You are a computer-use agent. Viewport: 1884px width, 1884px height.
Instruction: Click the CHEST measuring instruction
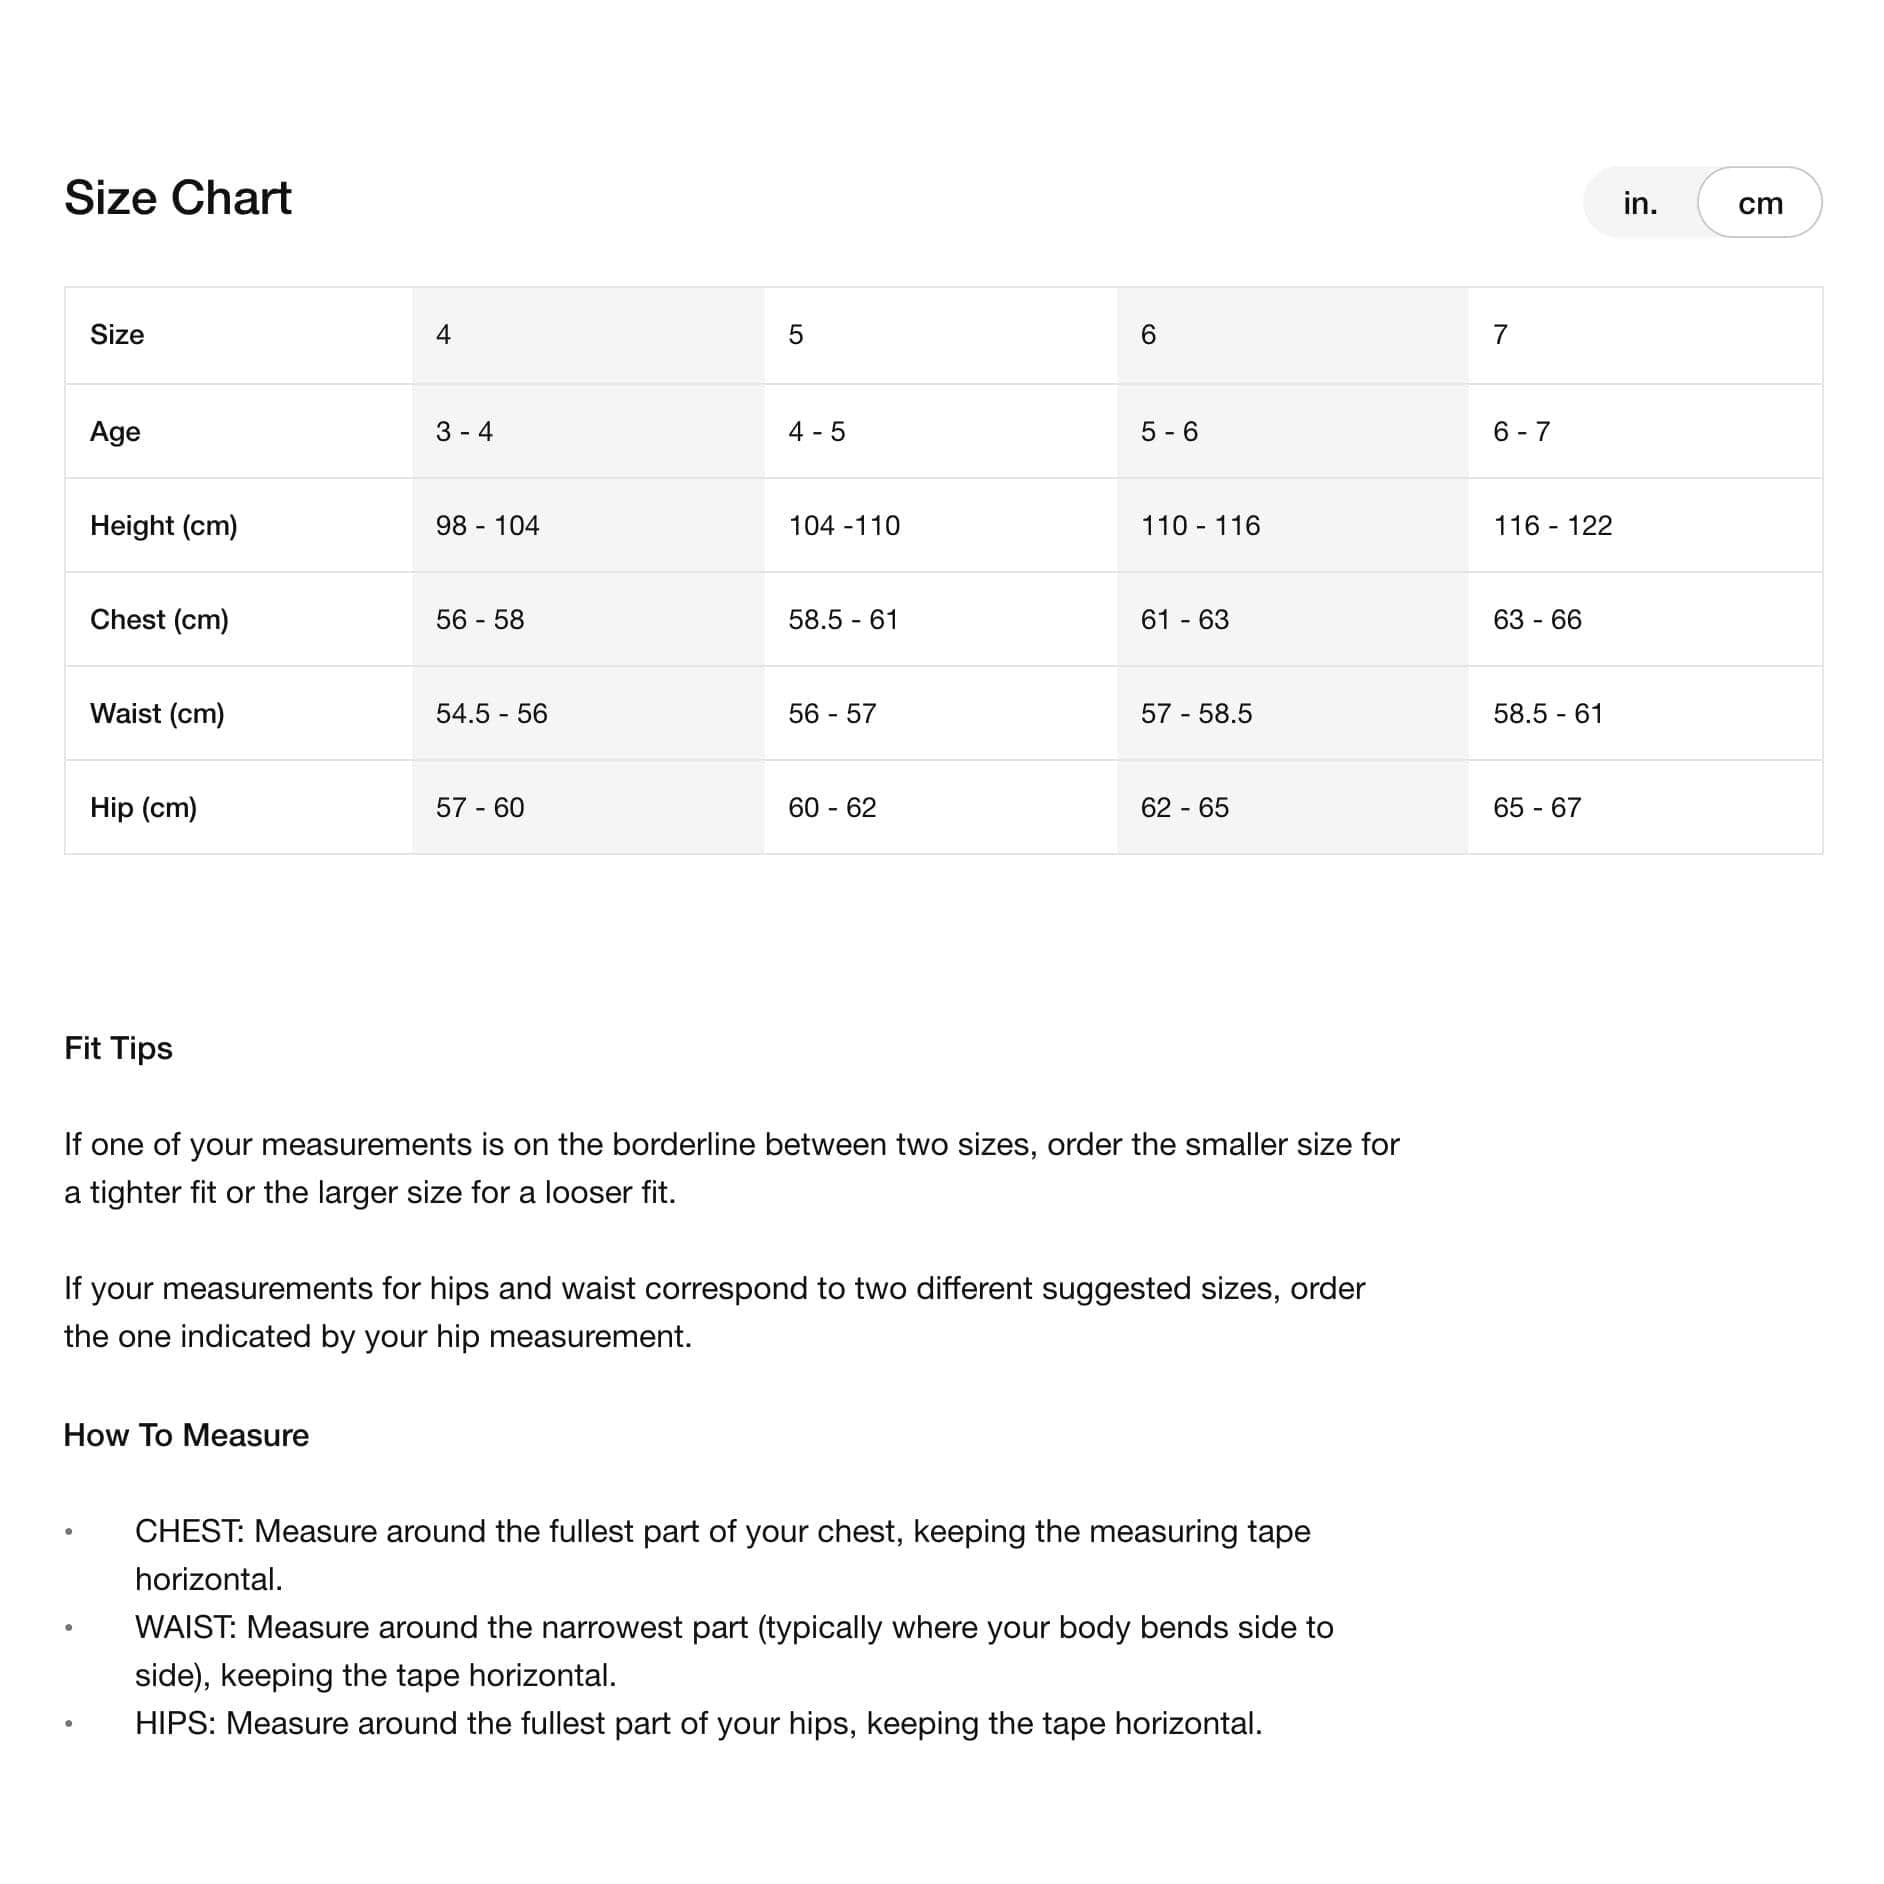pos(722,1555)
